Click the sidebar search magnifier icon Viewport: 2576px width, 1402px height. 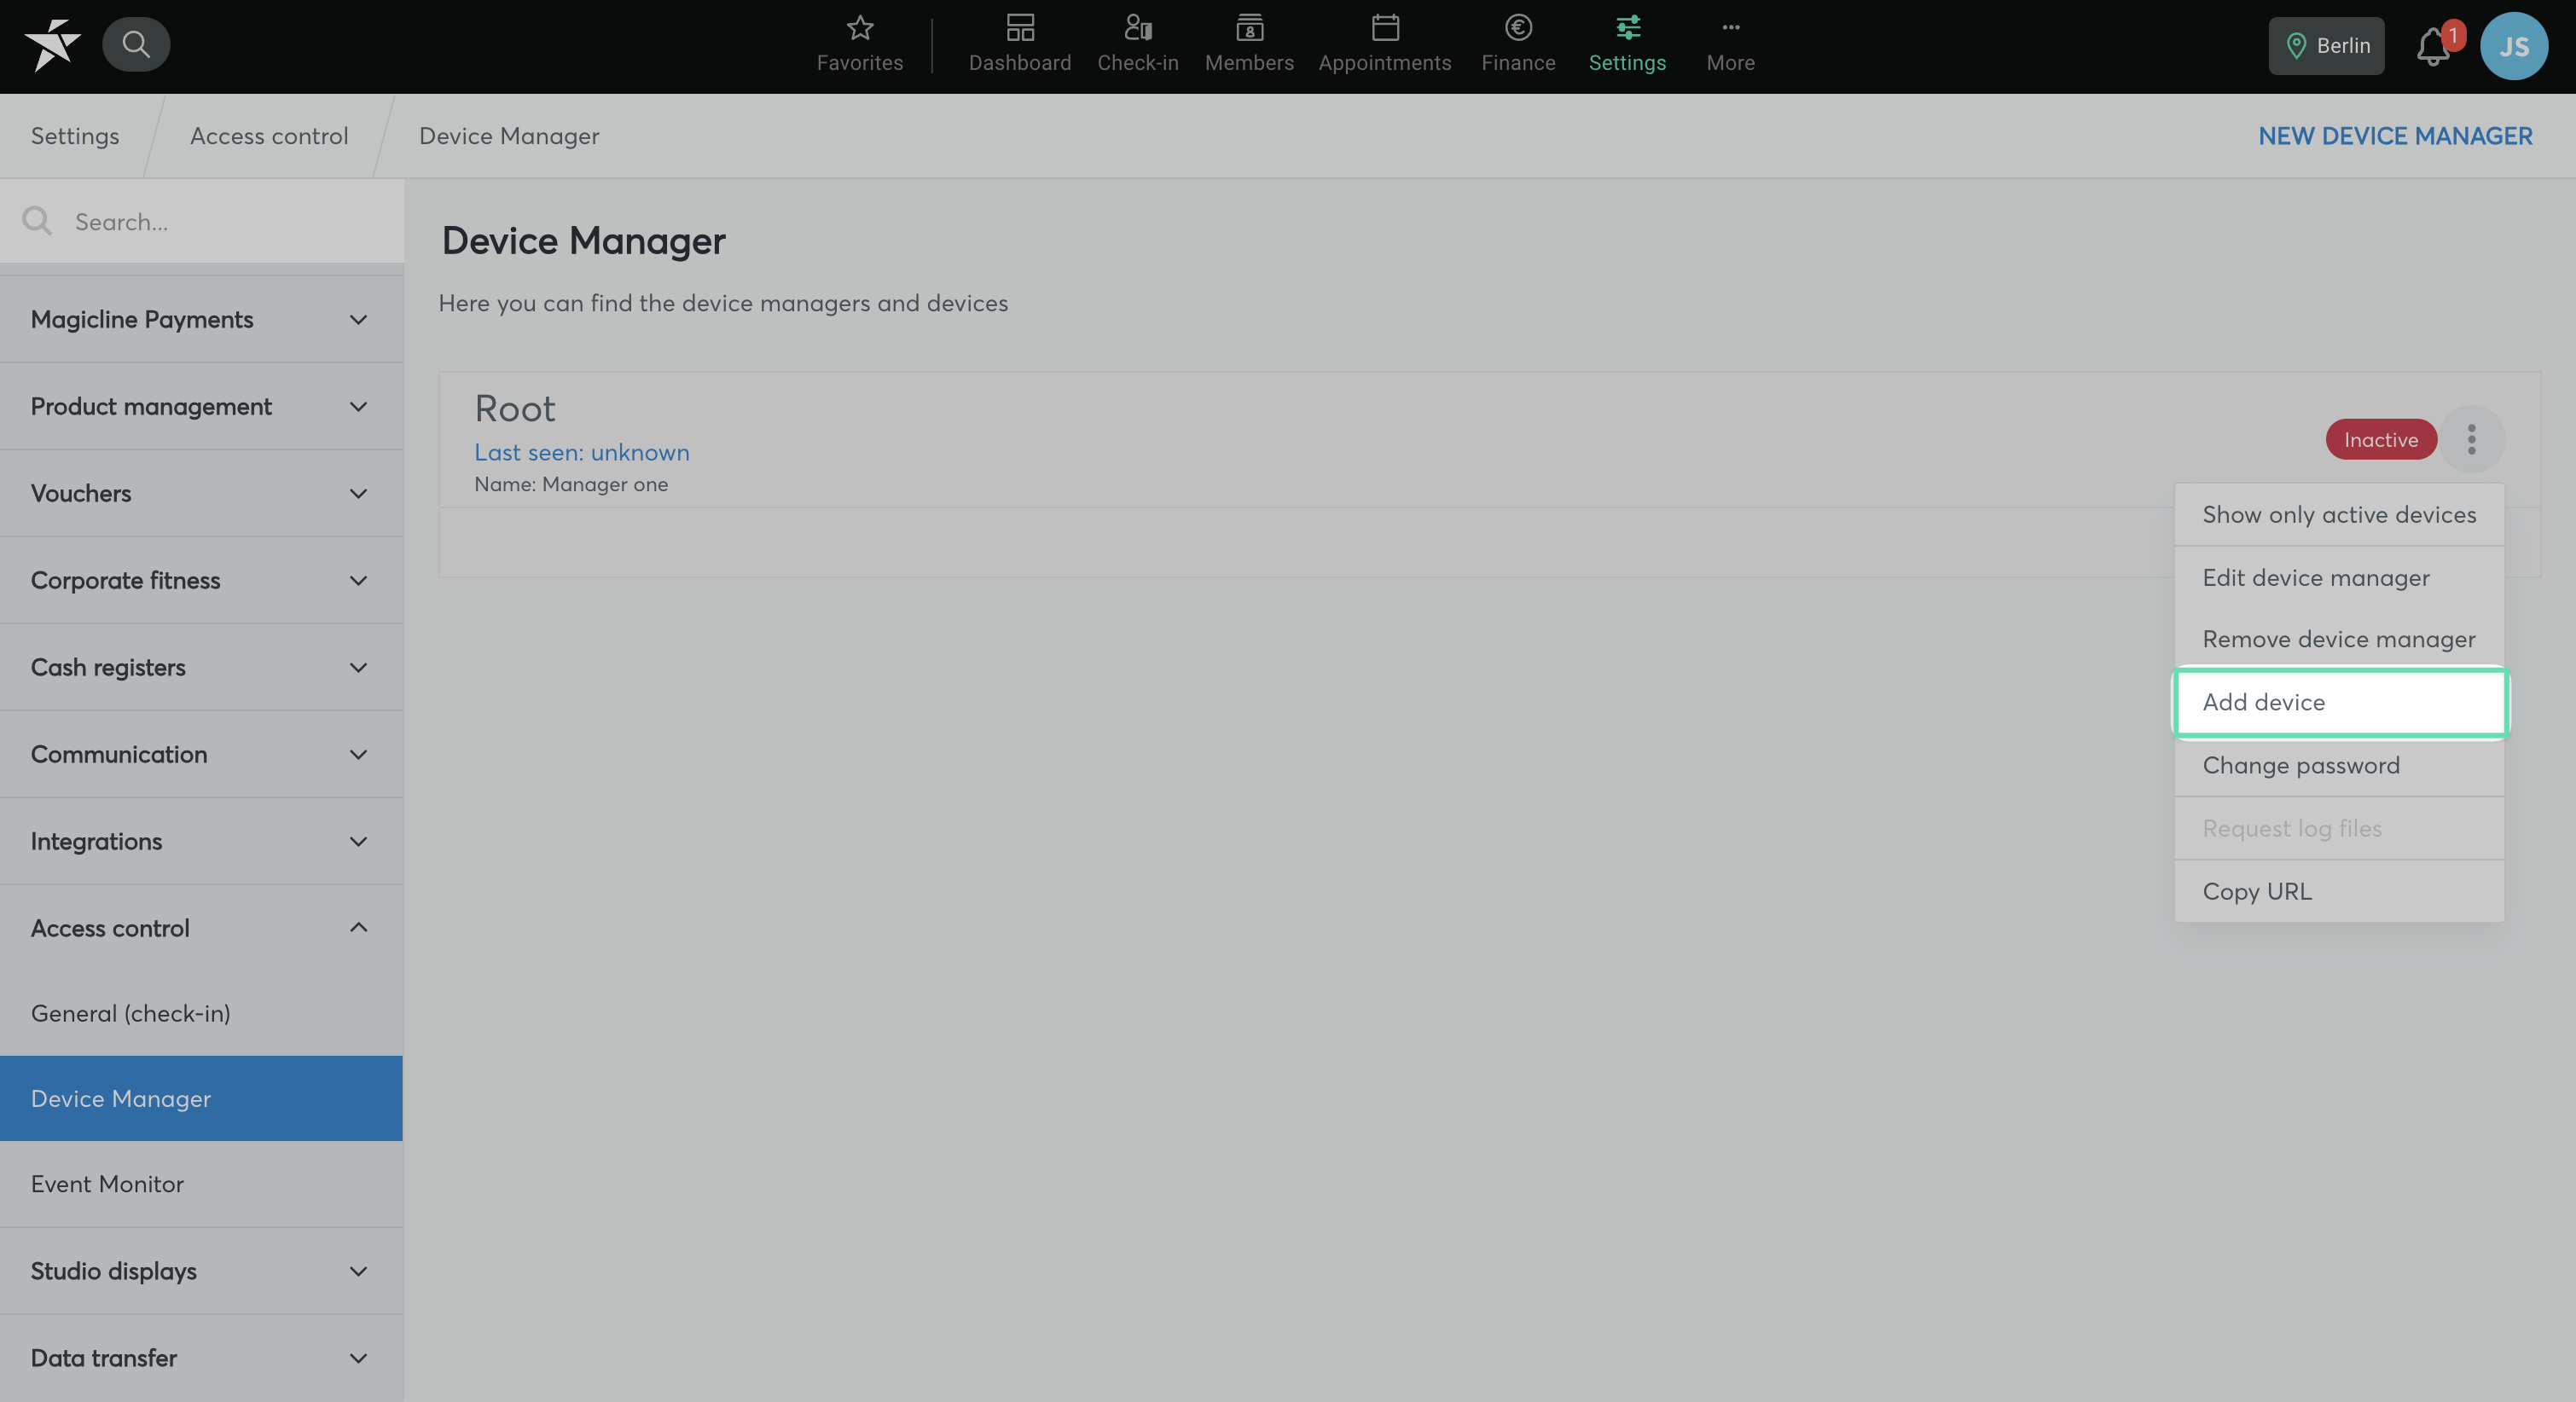tap(37, 221)
